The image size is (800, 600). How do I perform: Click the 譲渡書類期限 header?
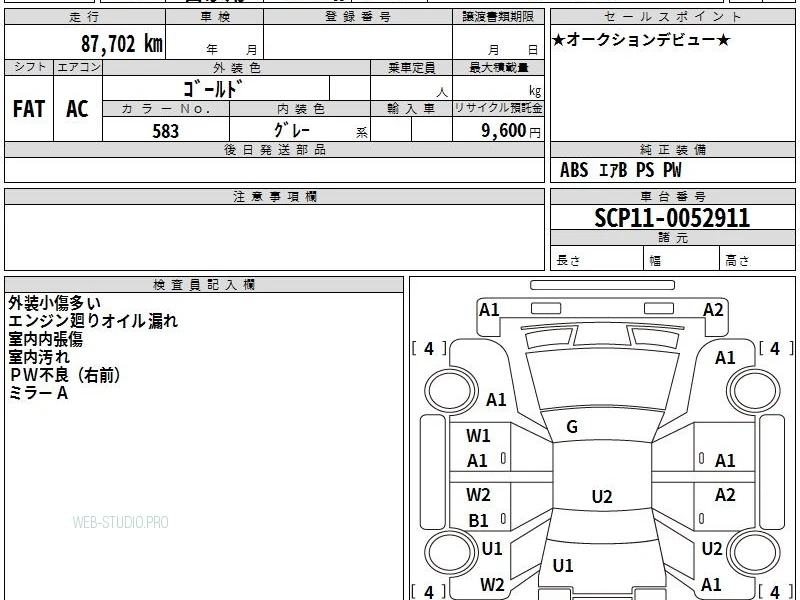[x=498, y=17]
